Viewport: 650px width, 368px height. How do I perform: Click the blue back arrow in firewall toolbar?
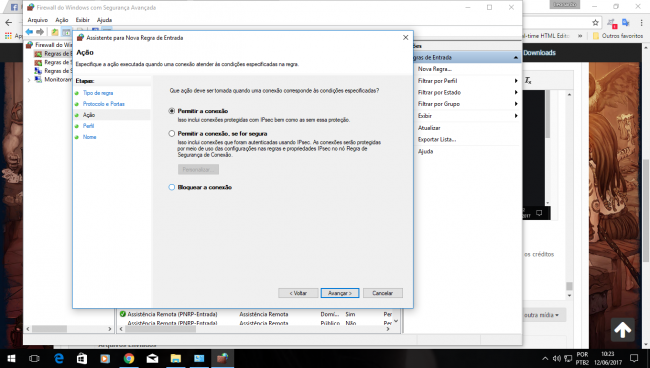click(29, 32)
